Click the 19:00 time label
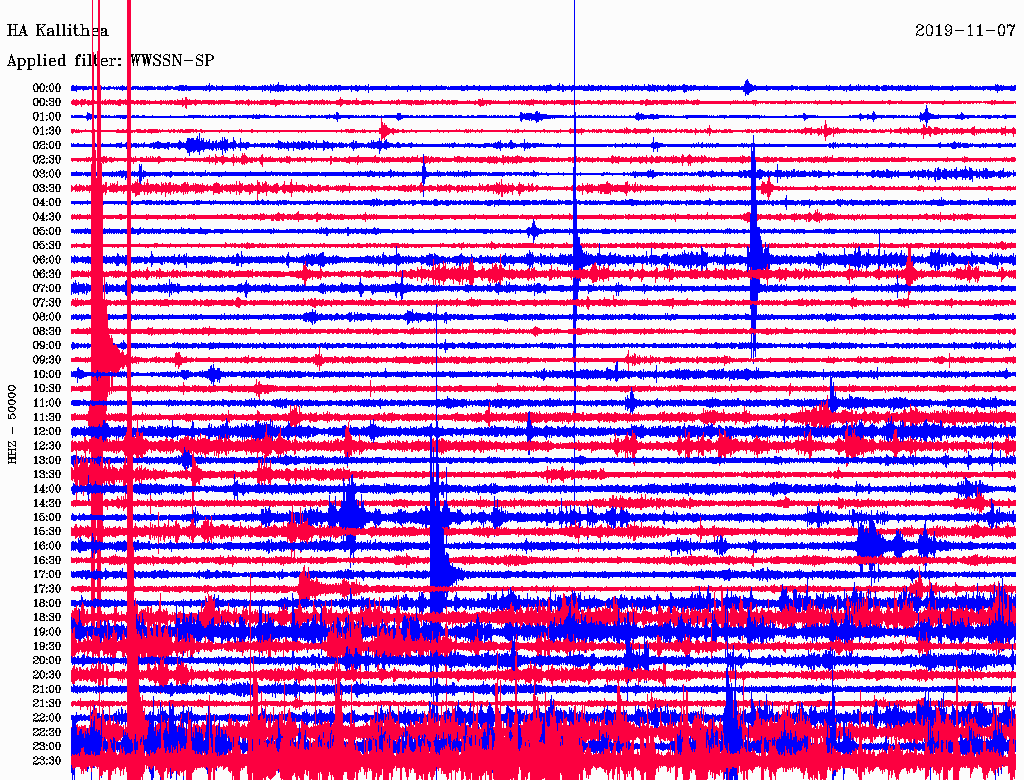 (47, 632)
